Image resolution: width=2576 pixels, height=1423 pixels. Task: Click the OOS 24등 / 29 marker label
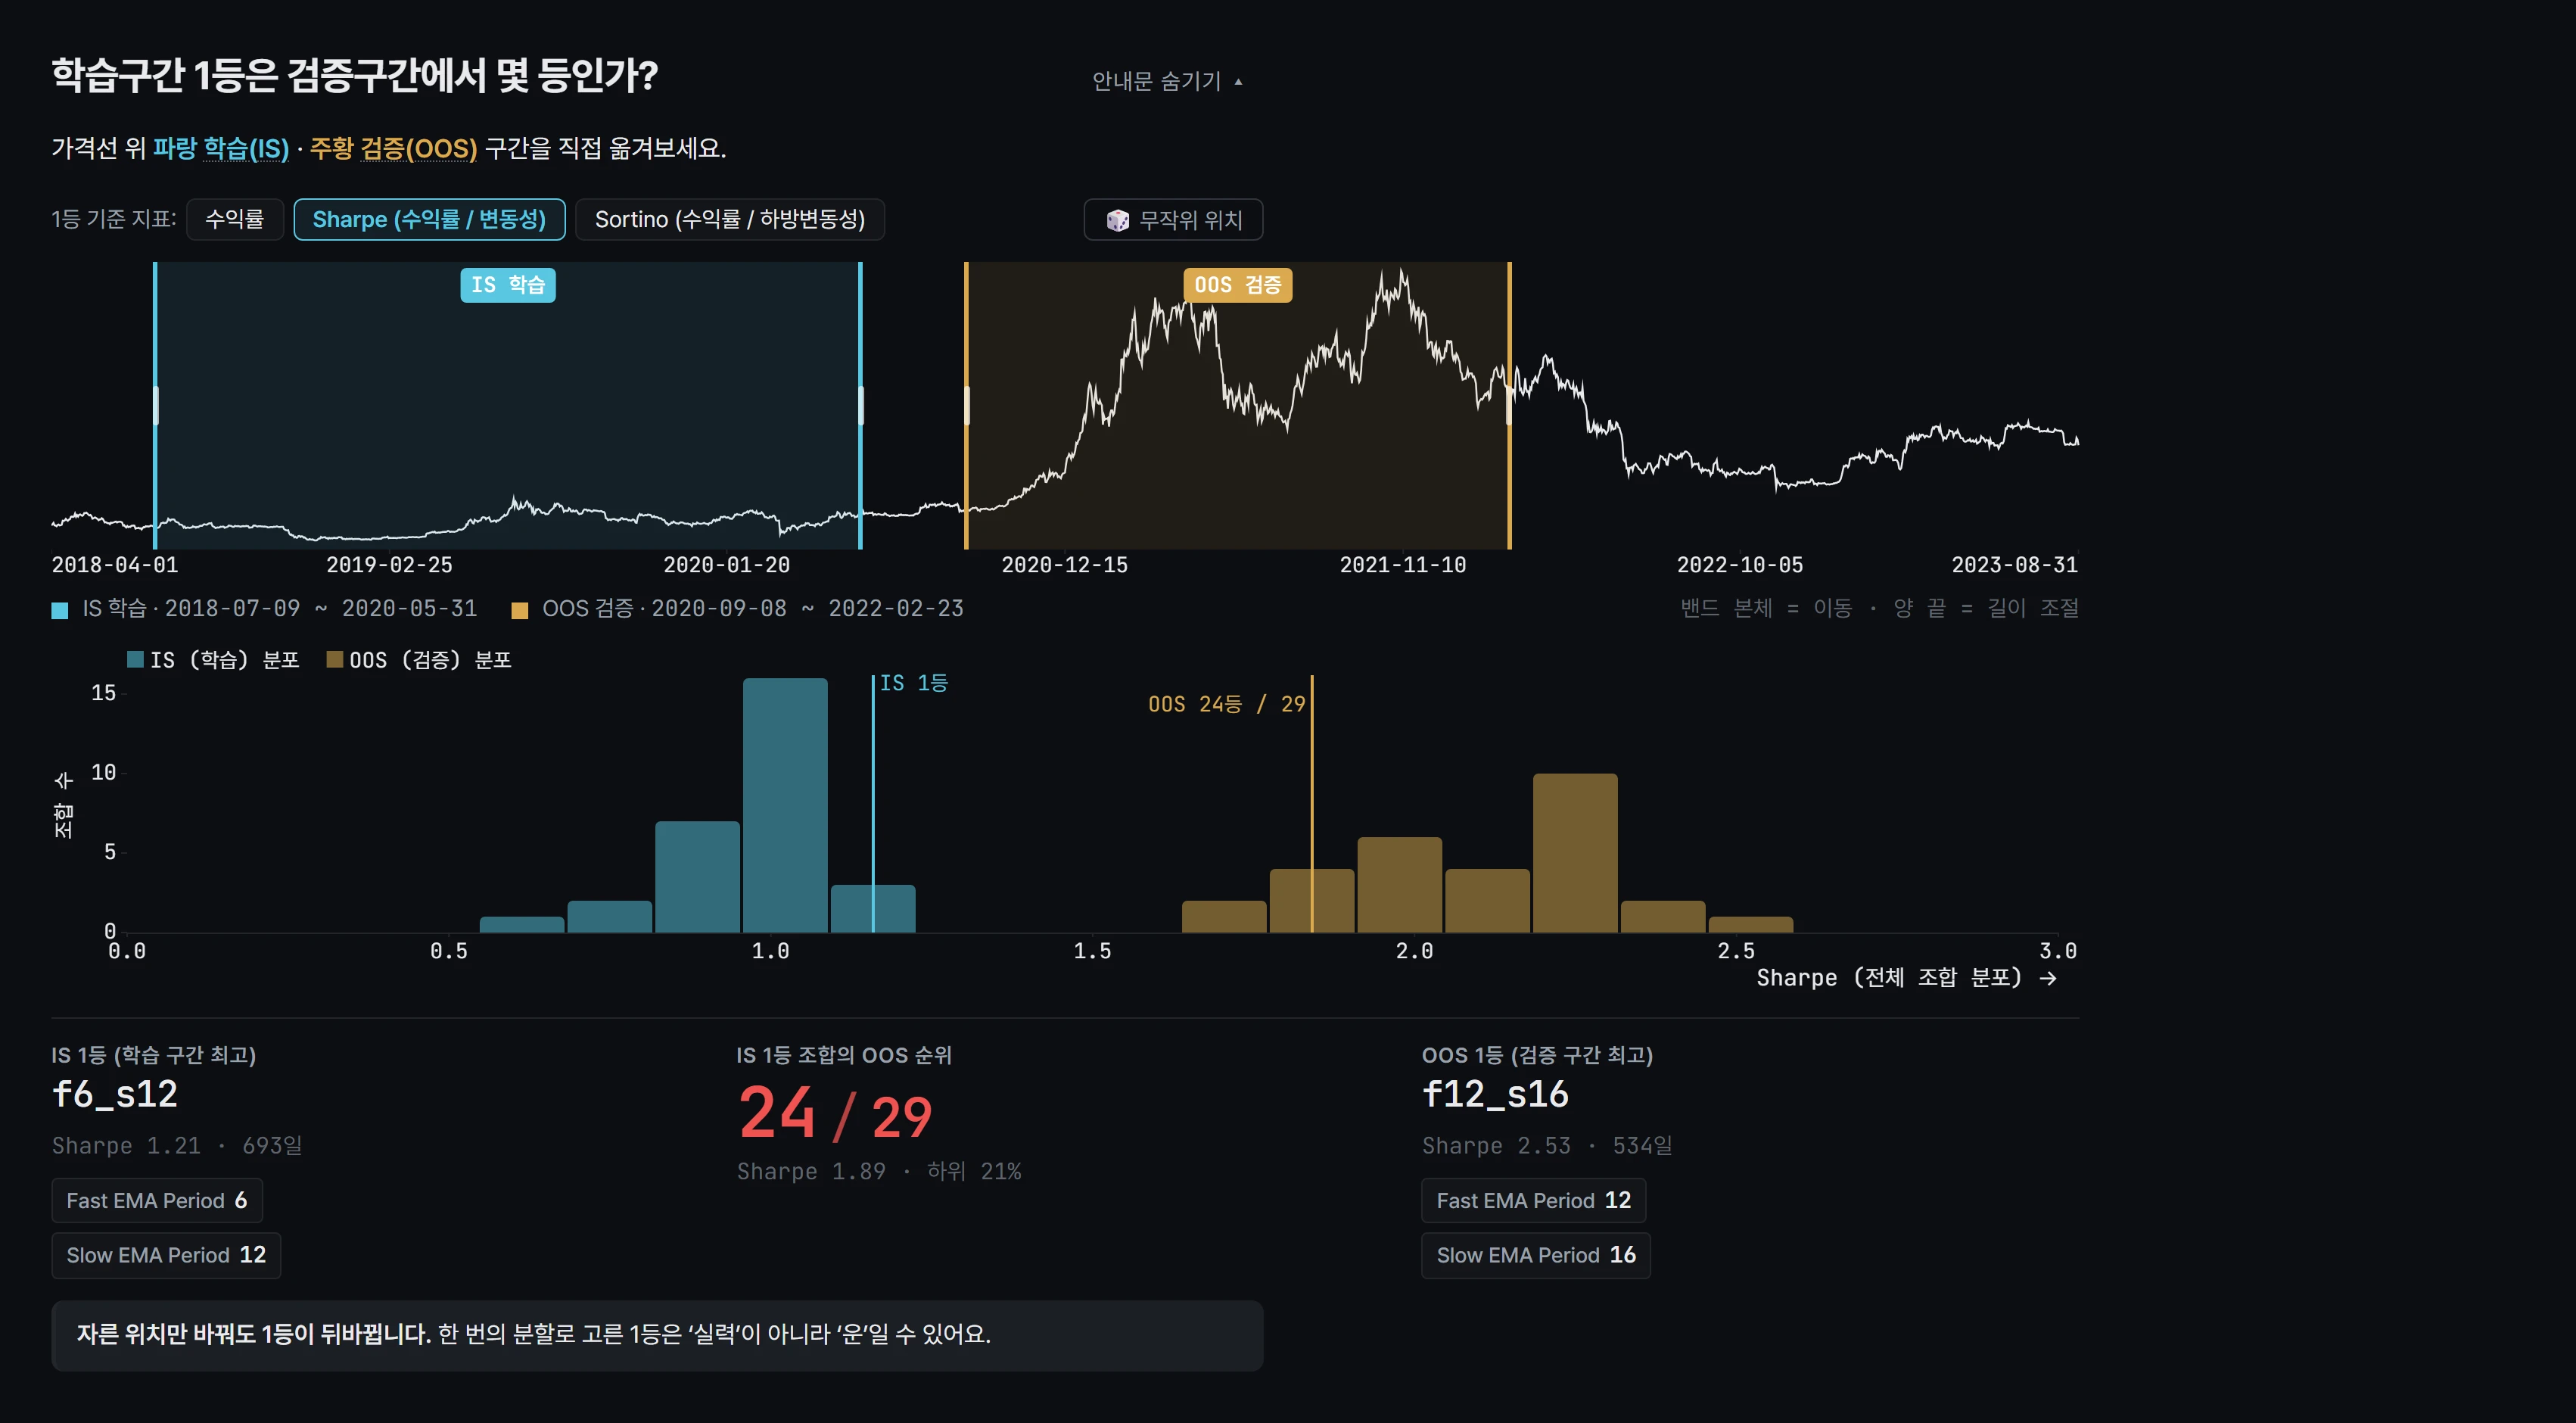(x=1226, y=704)
